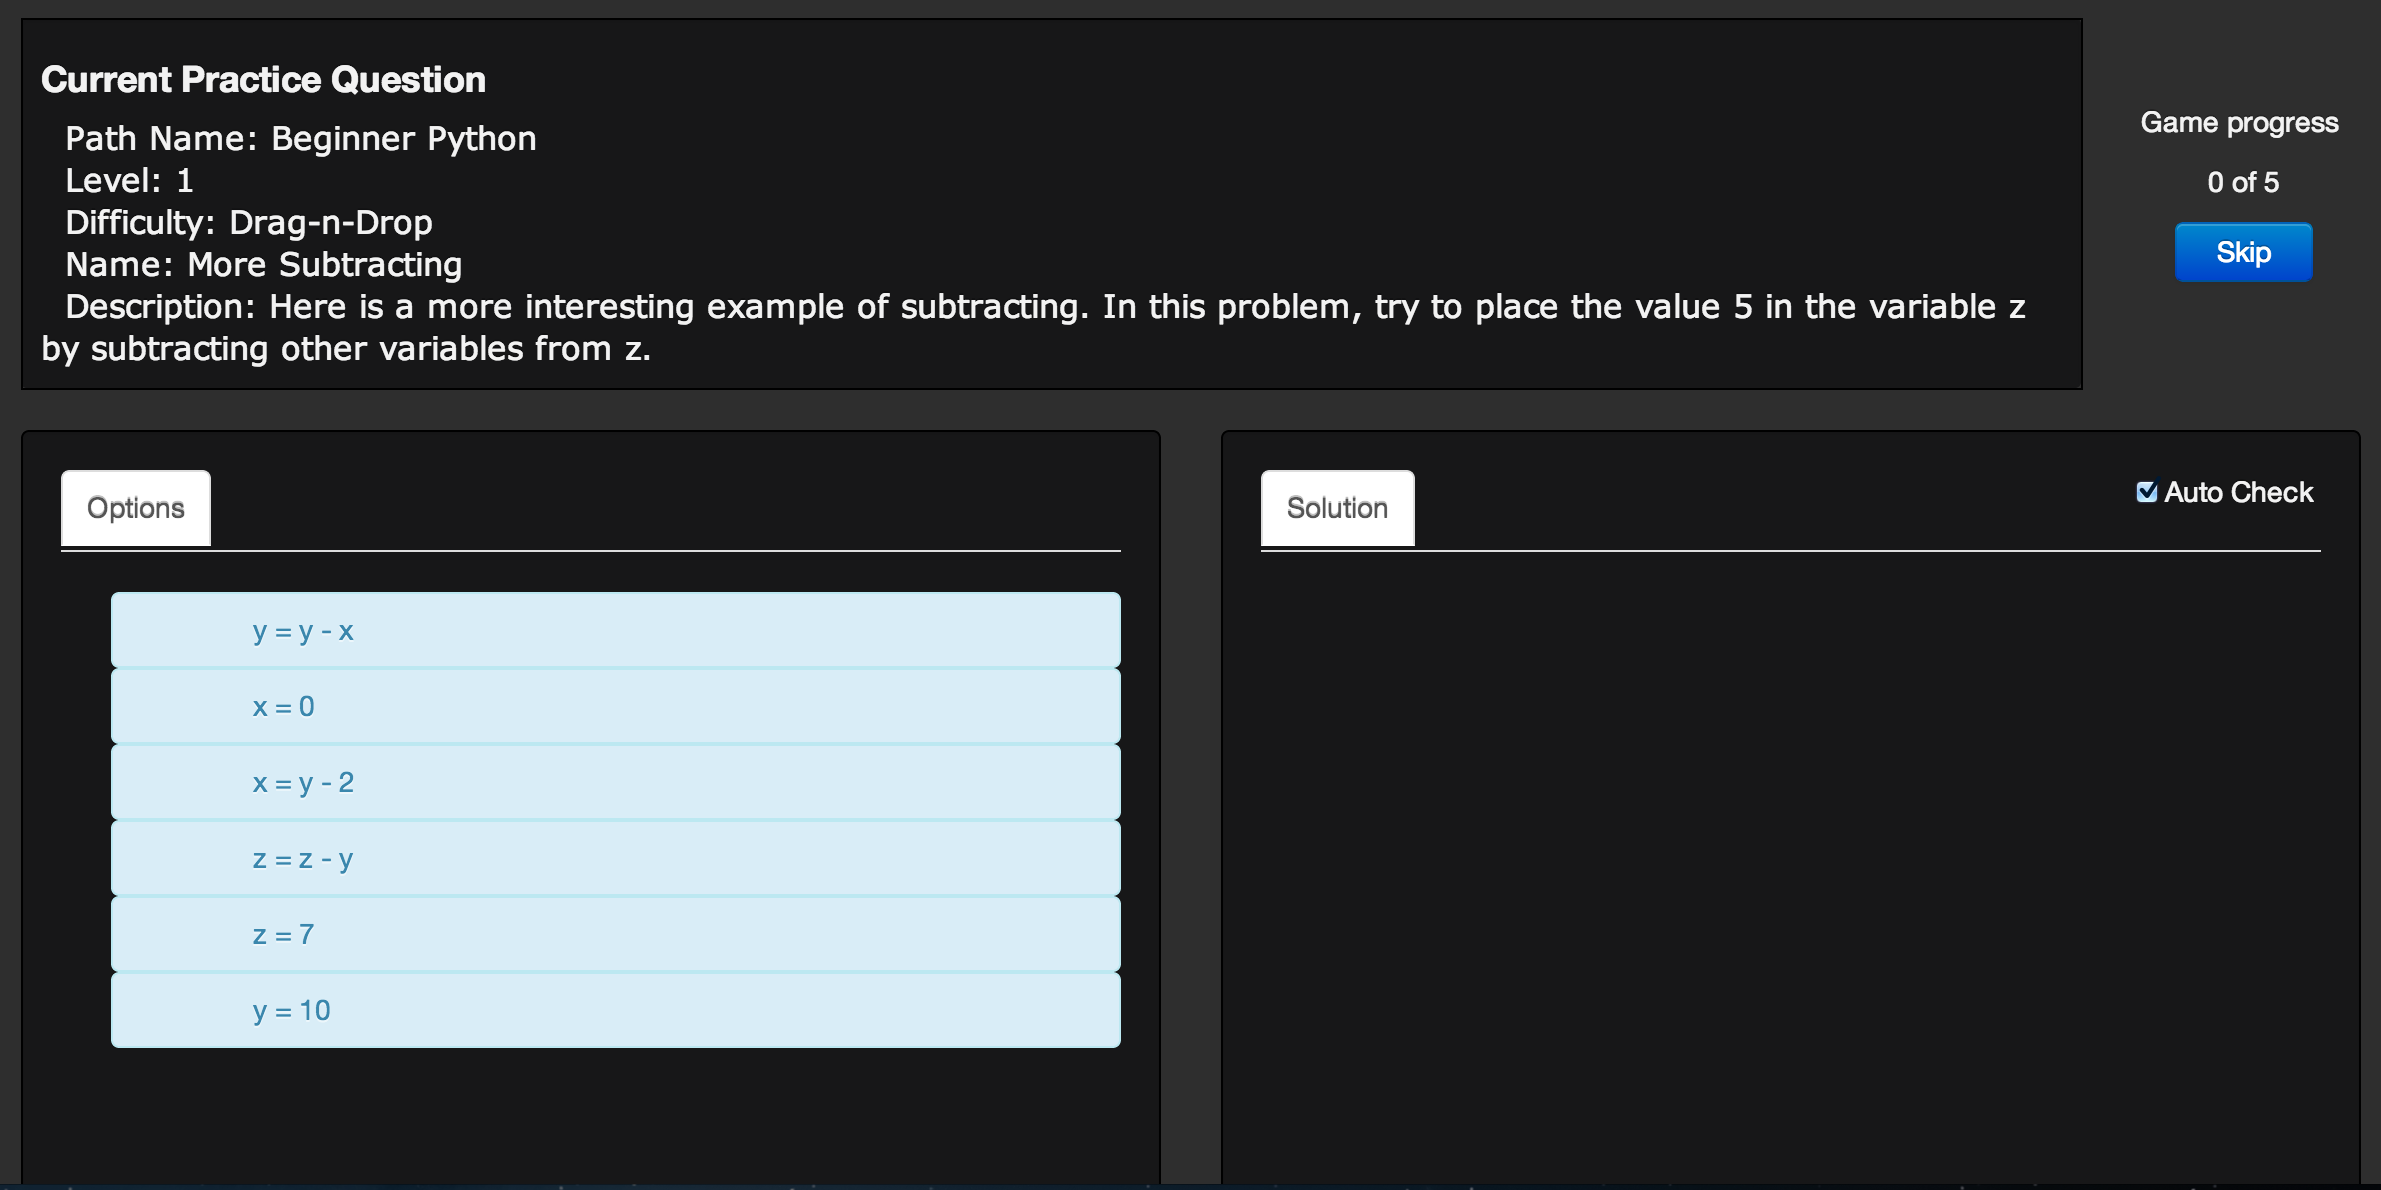Image resolution: width=2381 pixels, height=1190 pixels.
Task: Switch to the Options tab
Action: tap(136, 508)
